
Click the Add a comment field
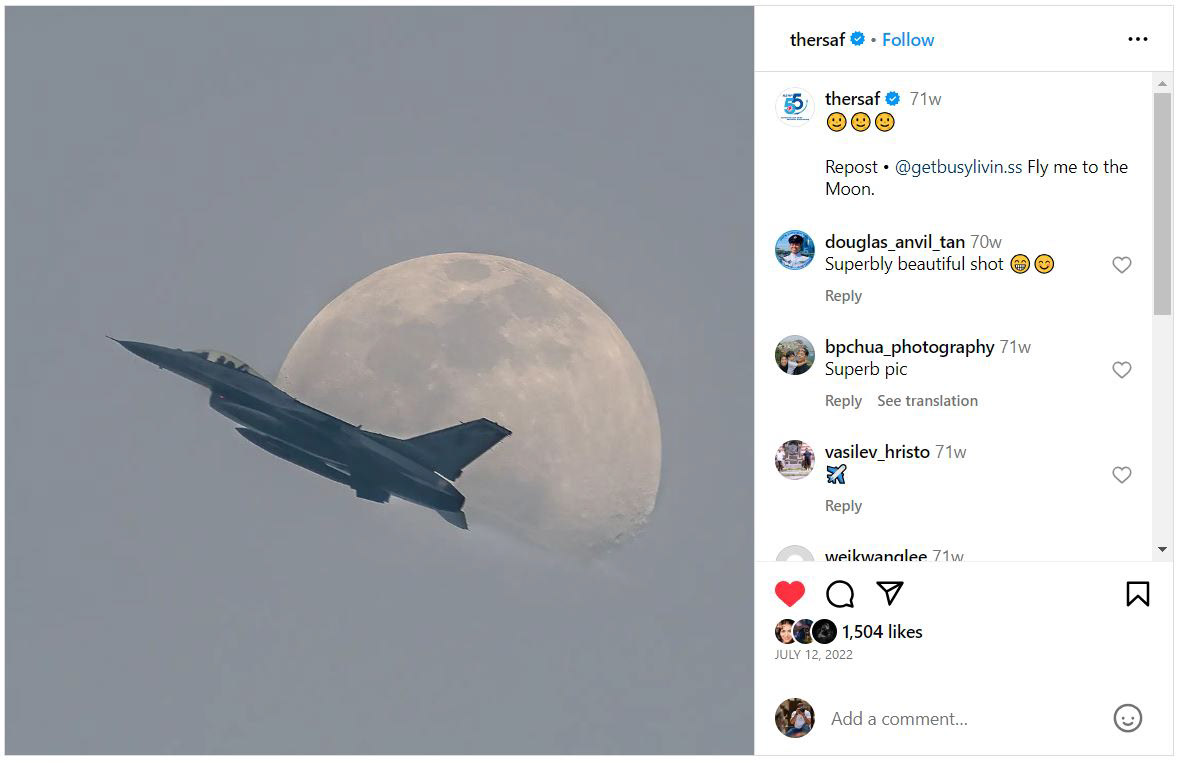click(960, 718)
